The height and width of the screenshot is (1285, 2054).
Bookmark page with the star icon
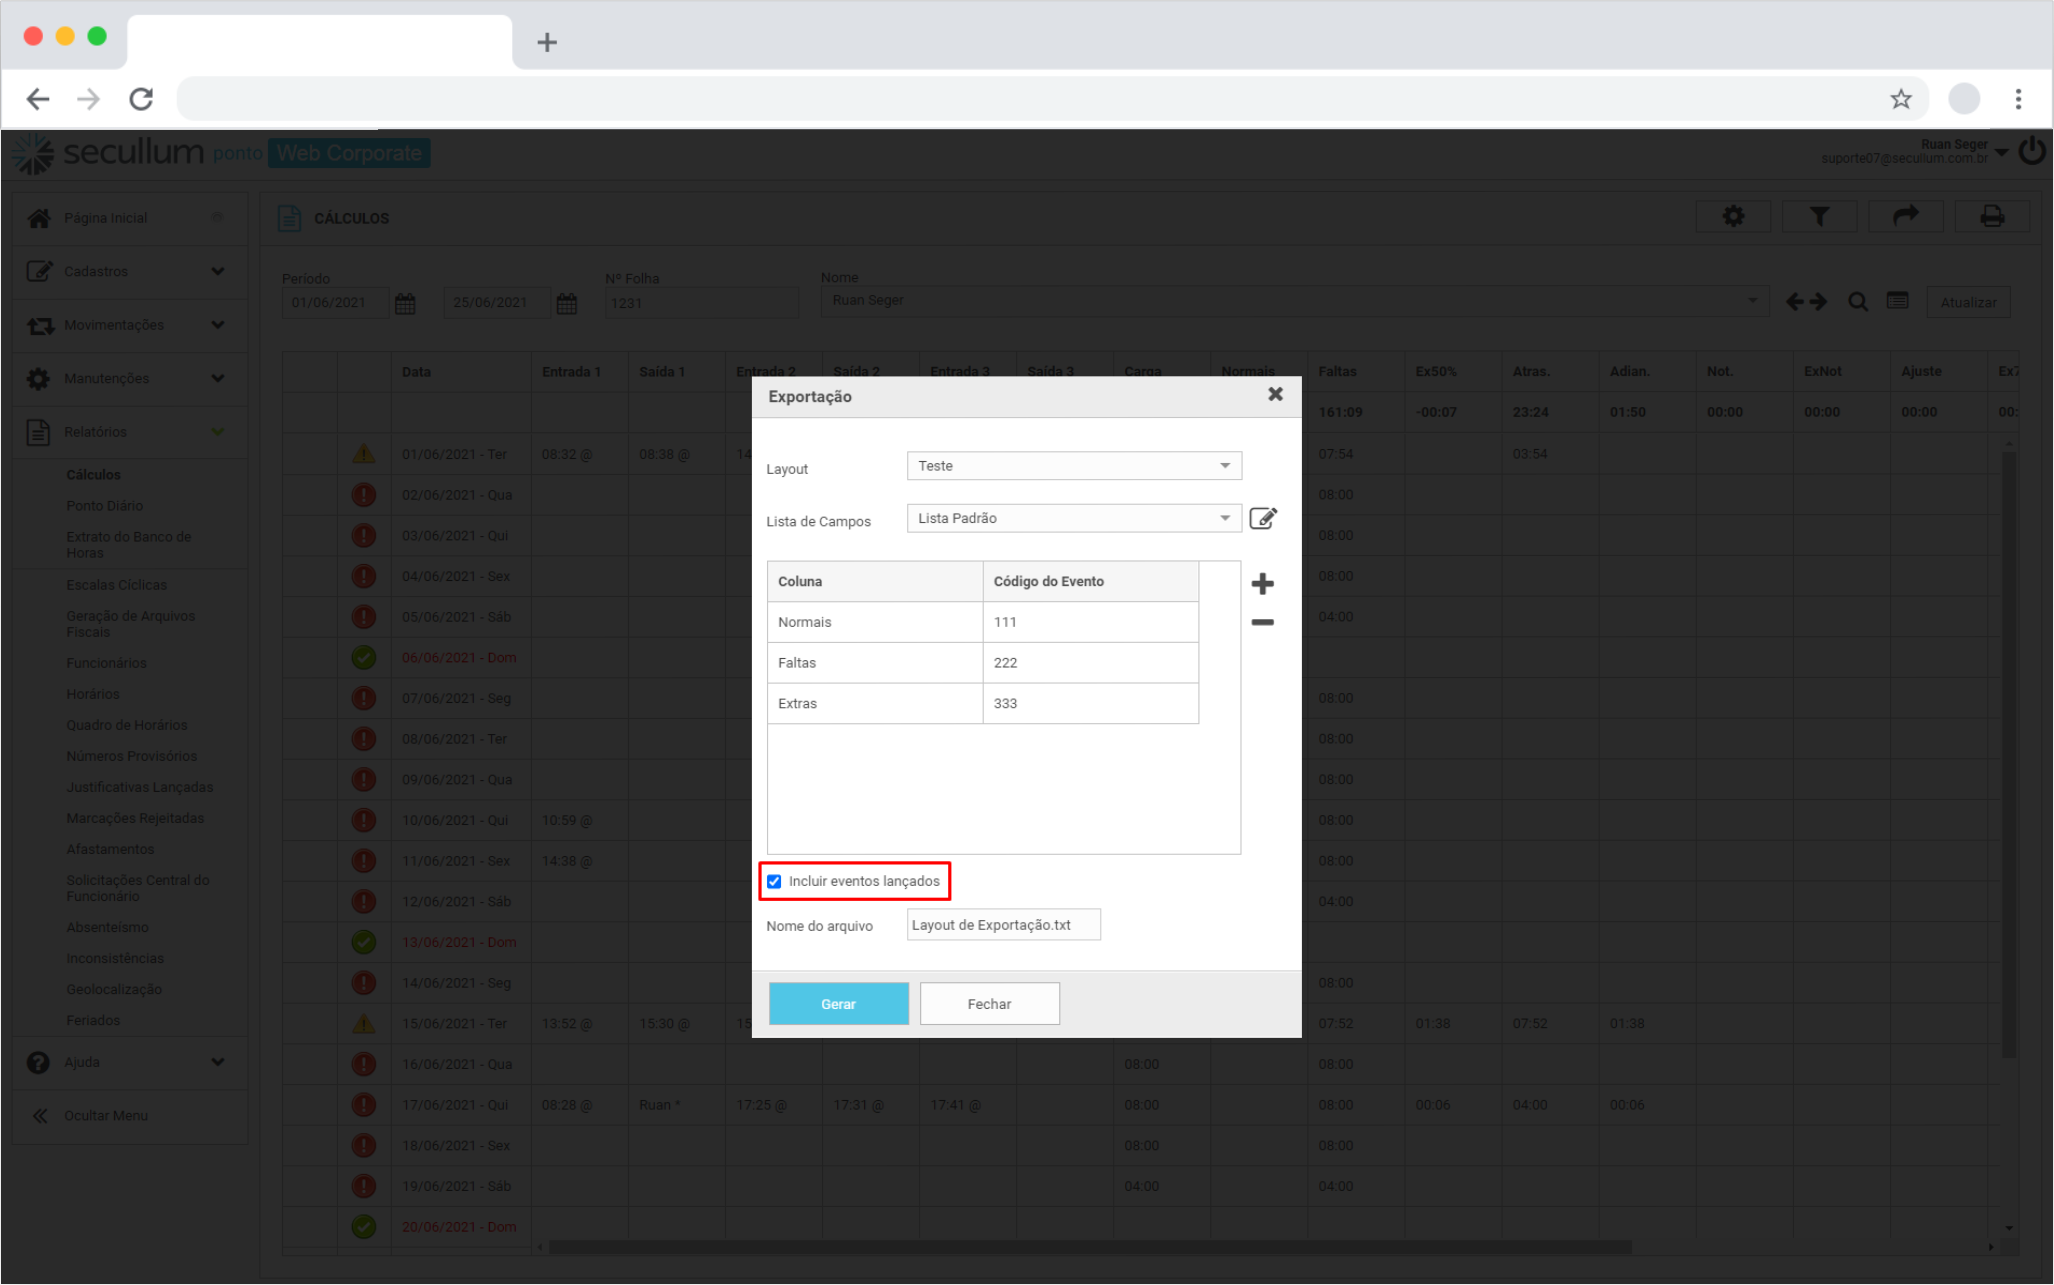[1900, 99]
